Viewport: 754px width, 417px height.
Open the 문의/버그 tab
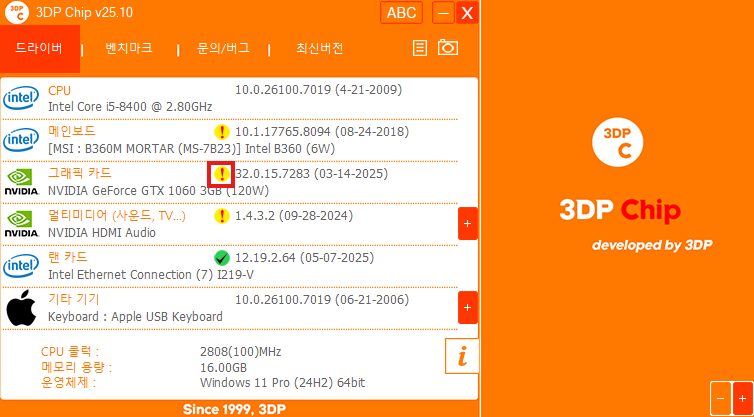click(223, 49)
